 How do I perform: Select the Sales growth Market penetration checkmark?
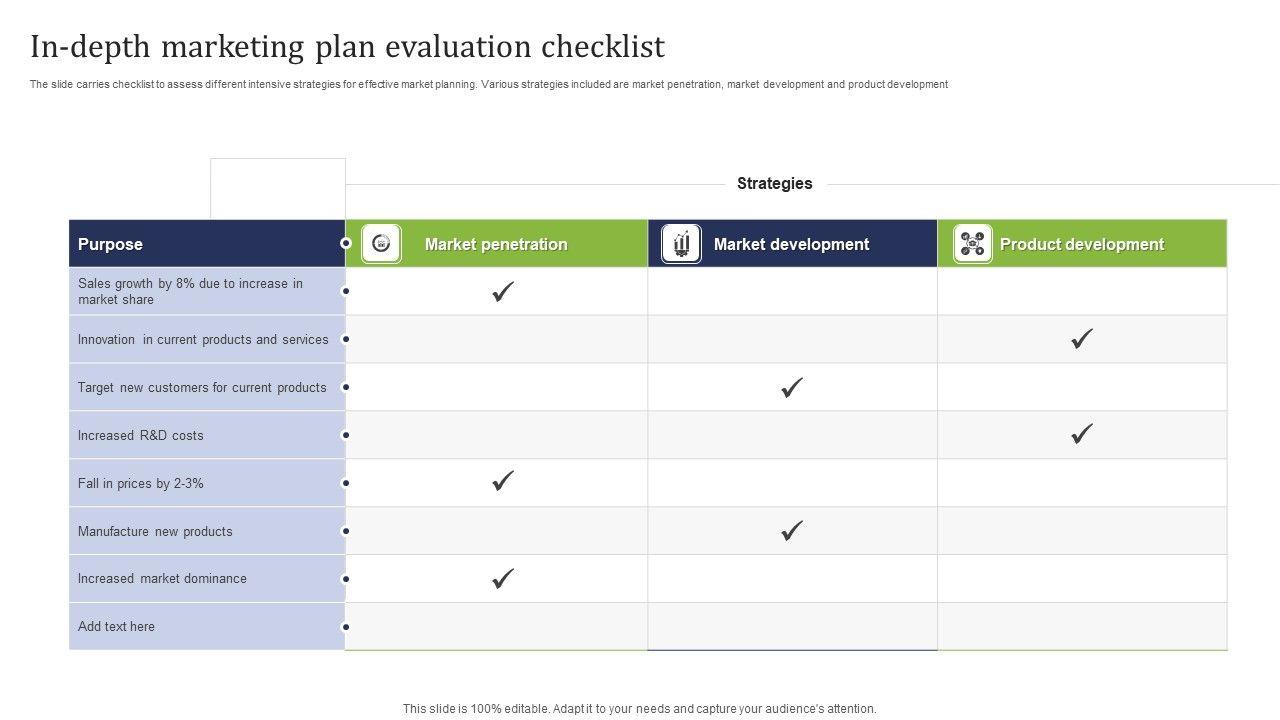click(x=503, y=292)
